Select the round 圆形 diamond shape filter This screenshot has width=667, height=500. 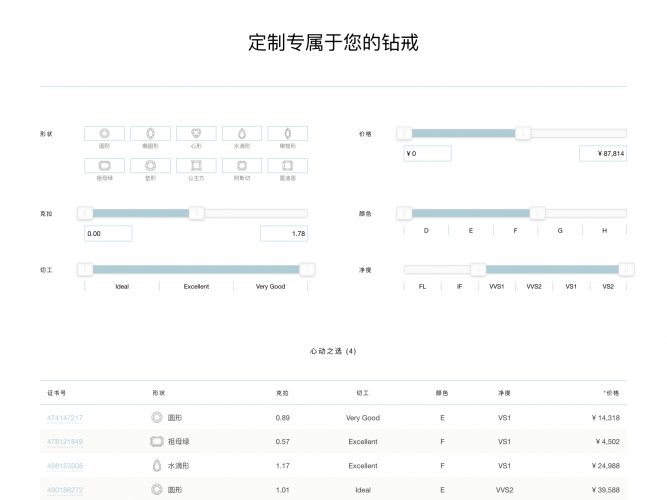click(x=104, y=134)
